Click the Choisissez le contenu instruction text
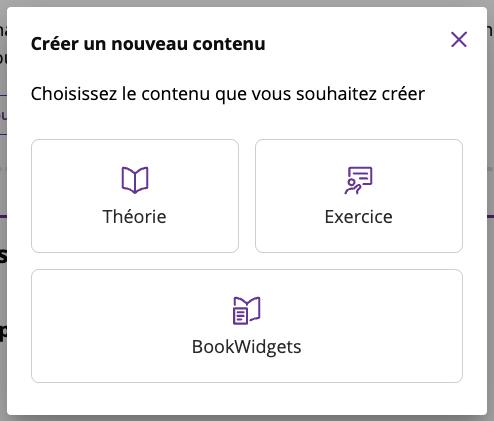The height and width of the screenshot is (421, 494). [x=228, y=94]
